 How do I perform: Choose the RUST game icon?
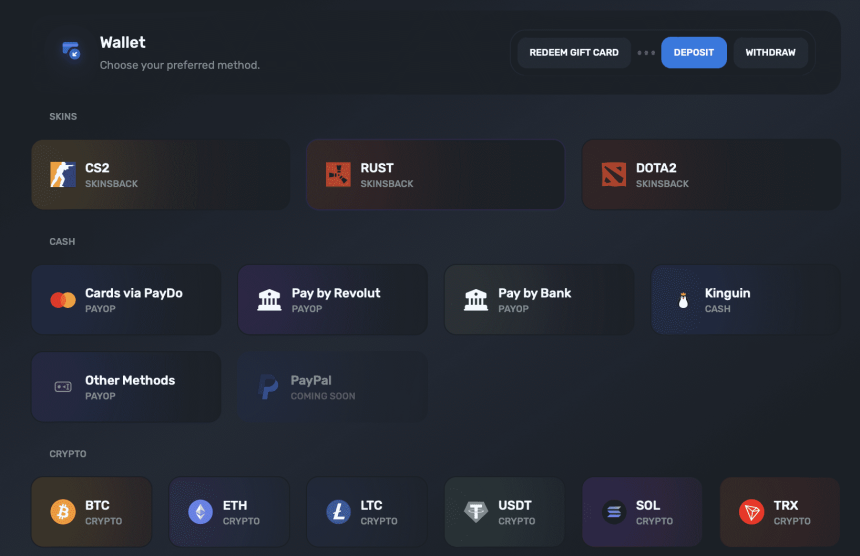[338, 175]
